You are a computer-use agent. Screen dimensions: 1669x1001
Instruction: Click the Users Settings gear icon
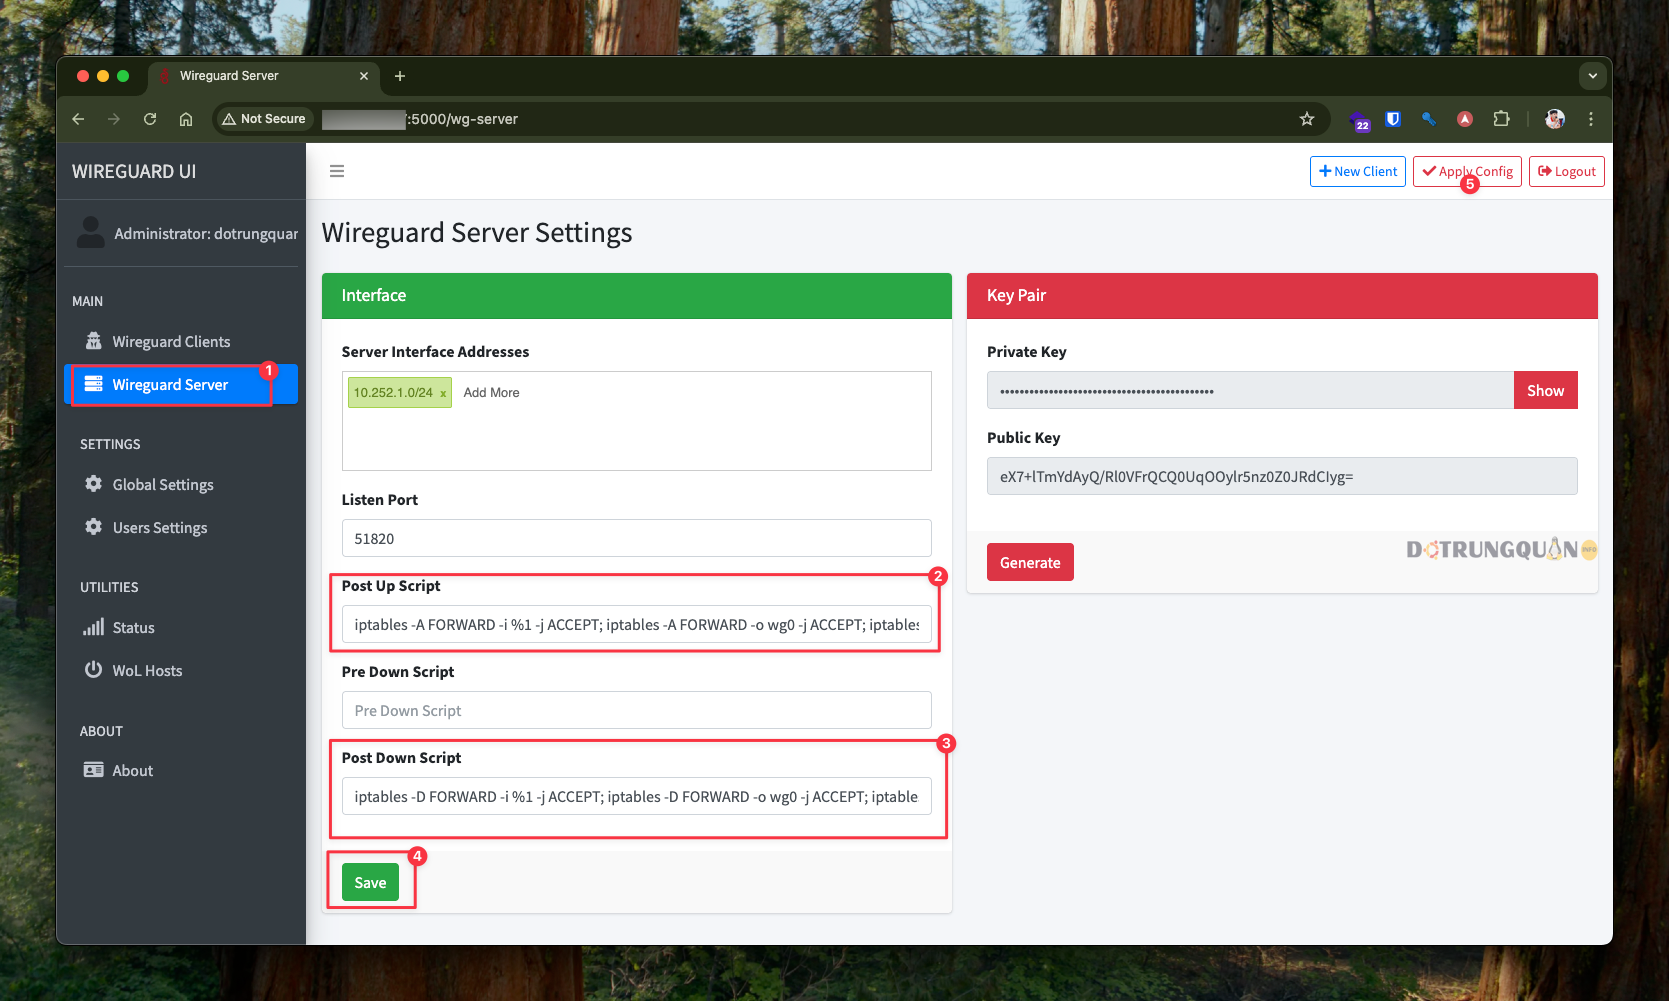click(94, 527)
